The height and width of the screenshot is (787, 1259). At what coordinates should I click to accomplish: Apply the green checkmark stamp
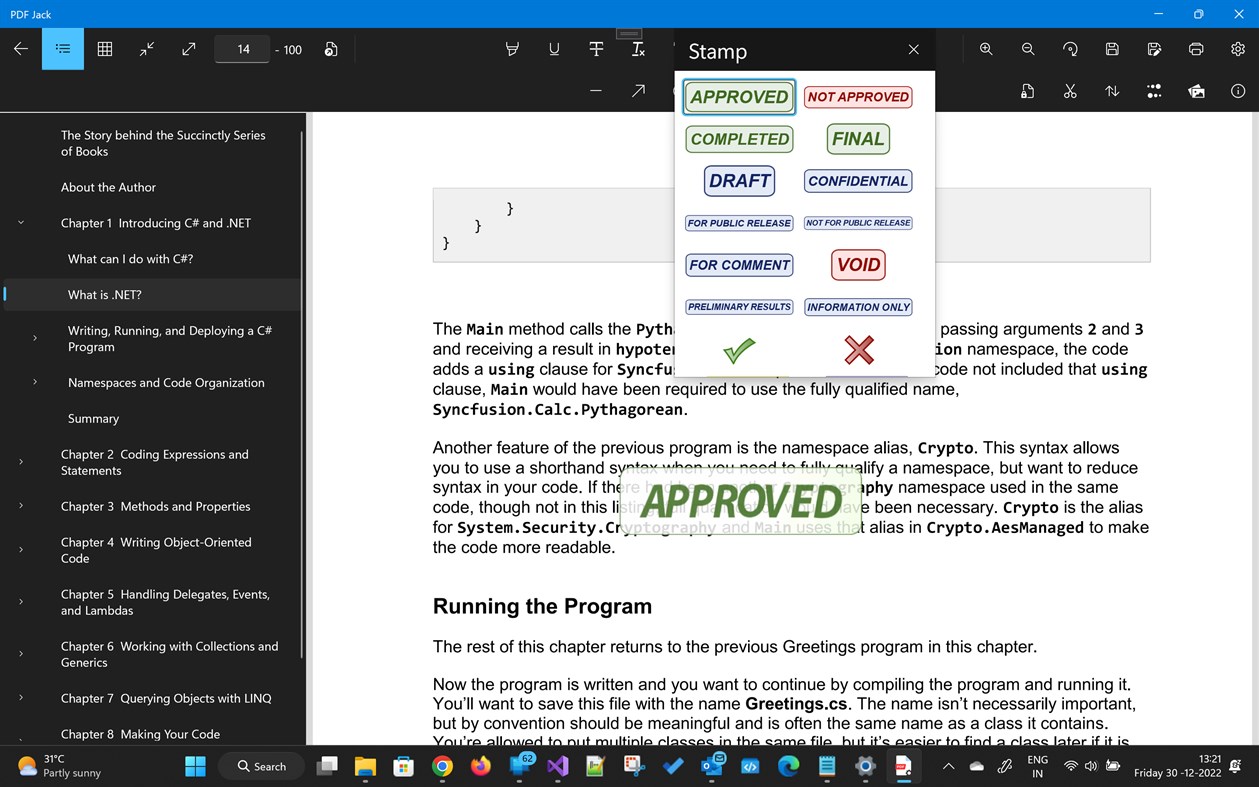point(738,350)
